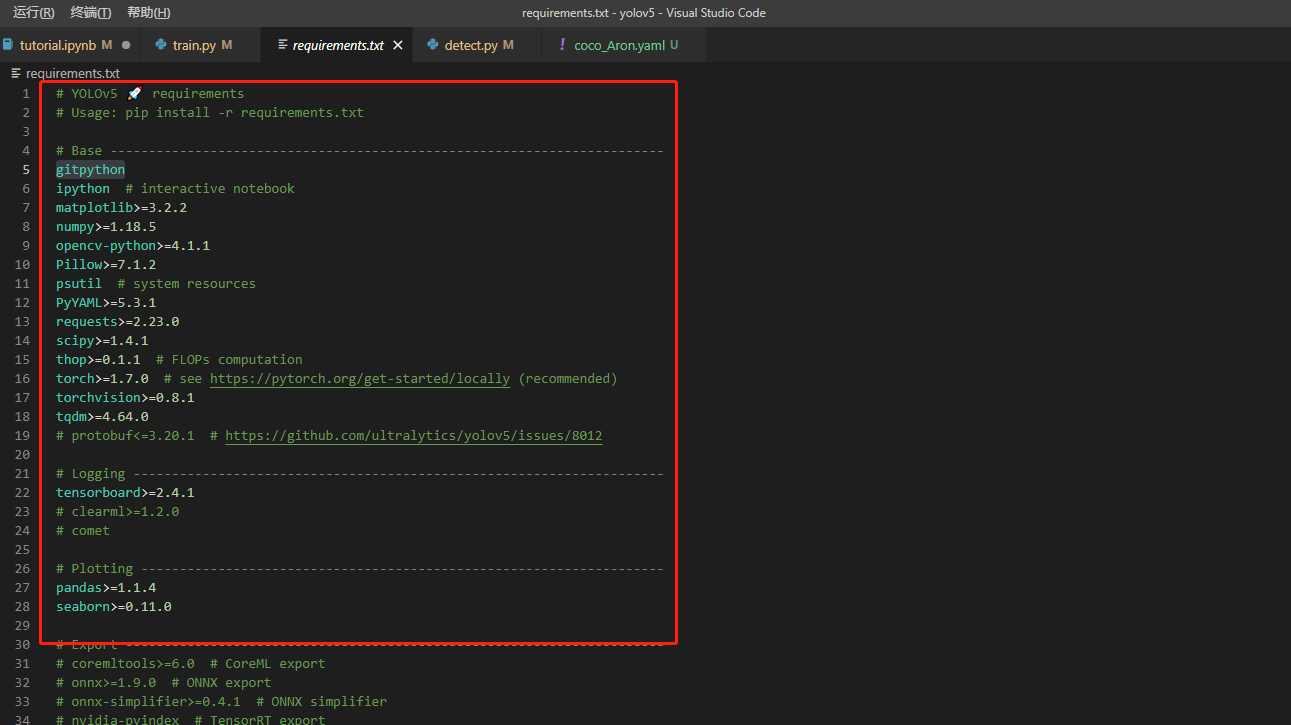Click the tensorboard>=2.4.1 line
1291x725 pixels.
coord(125,493)
